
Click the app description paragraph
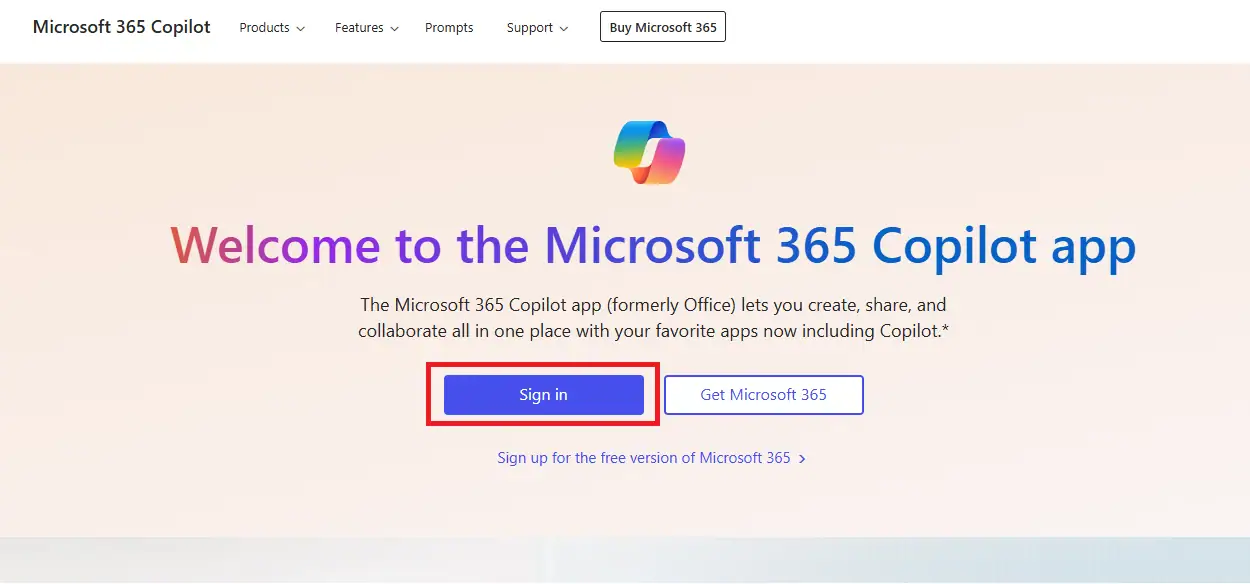[653, 317]
